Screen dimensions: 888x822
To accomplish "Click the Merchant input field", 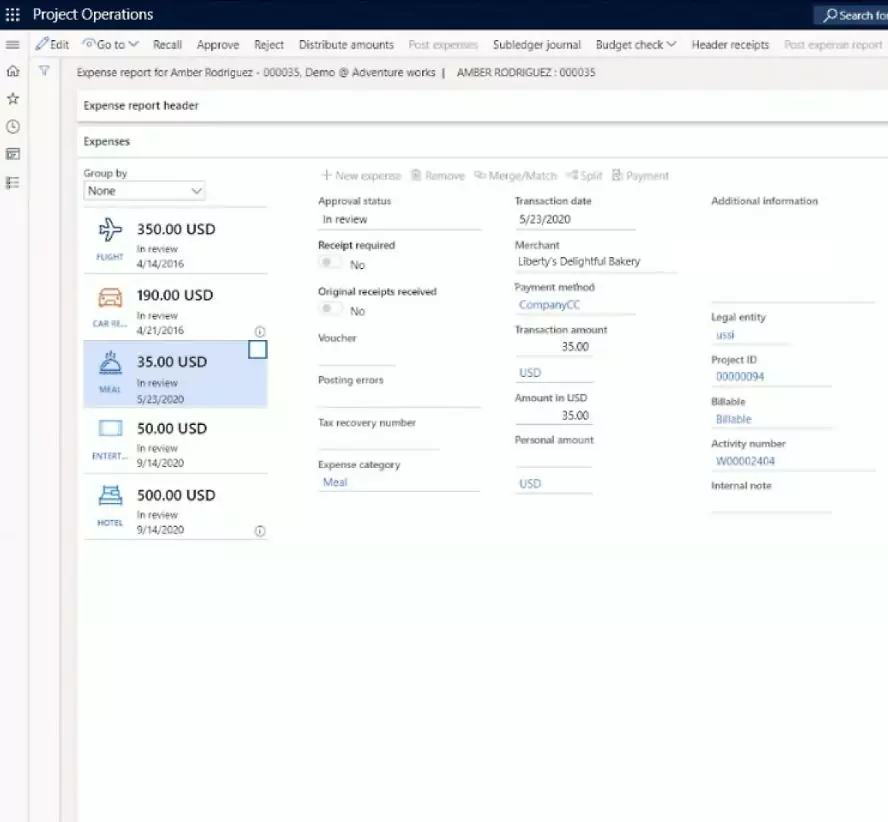I will (595, 262).
